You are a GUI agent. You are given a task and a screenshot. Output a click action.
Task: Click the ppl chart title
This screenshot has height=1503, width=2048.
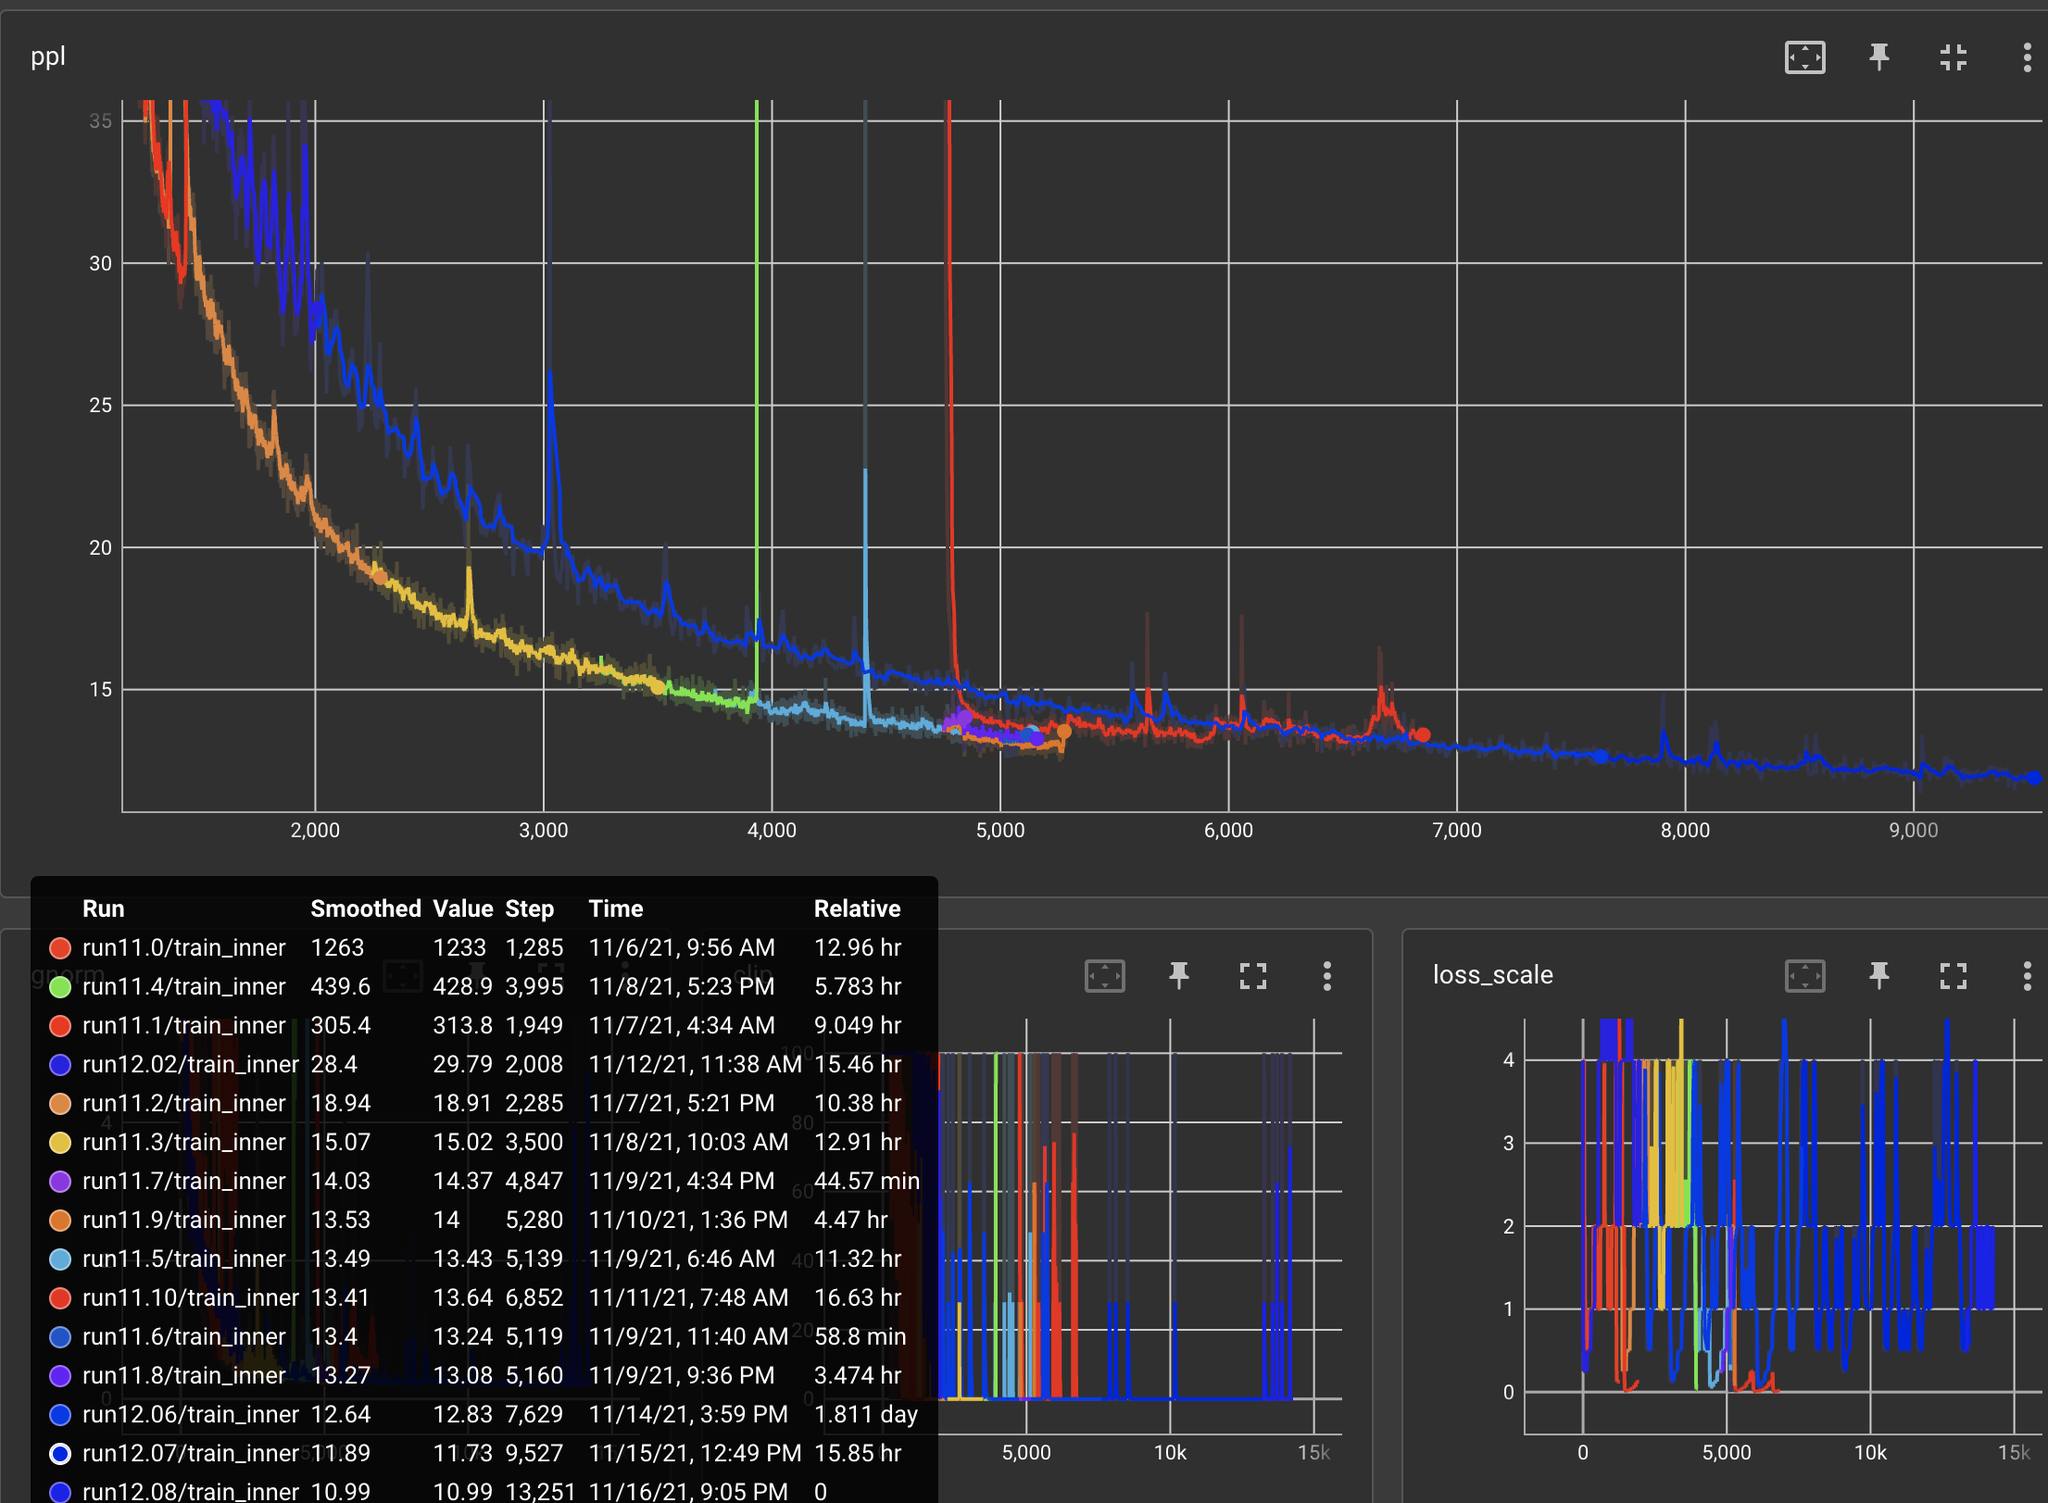click(x=48, y=57)
